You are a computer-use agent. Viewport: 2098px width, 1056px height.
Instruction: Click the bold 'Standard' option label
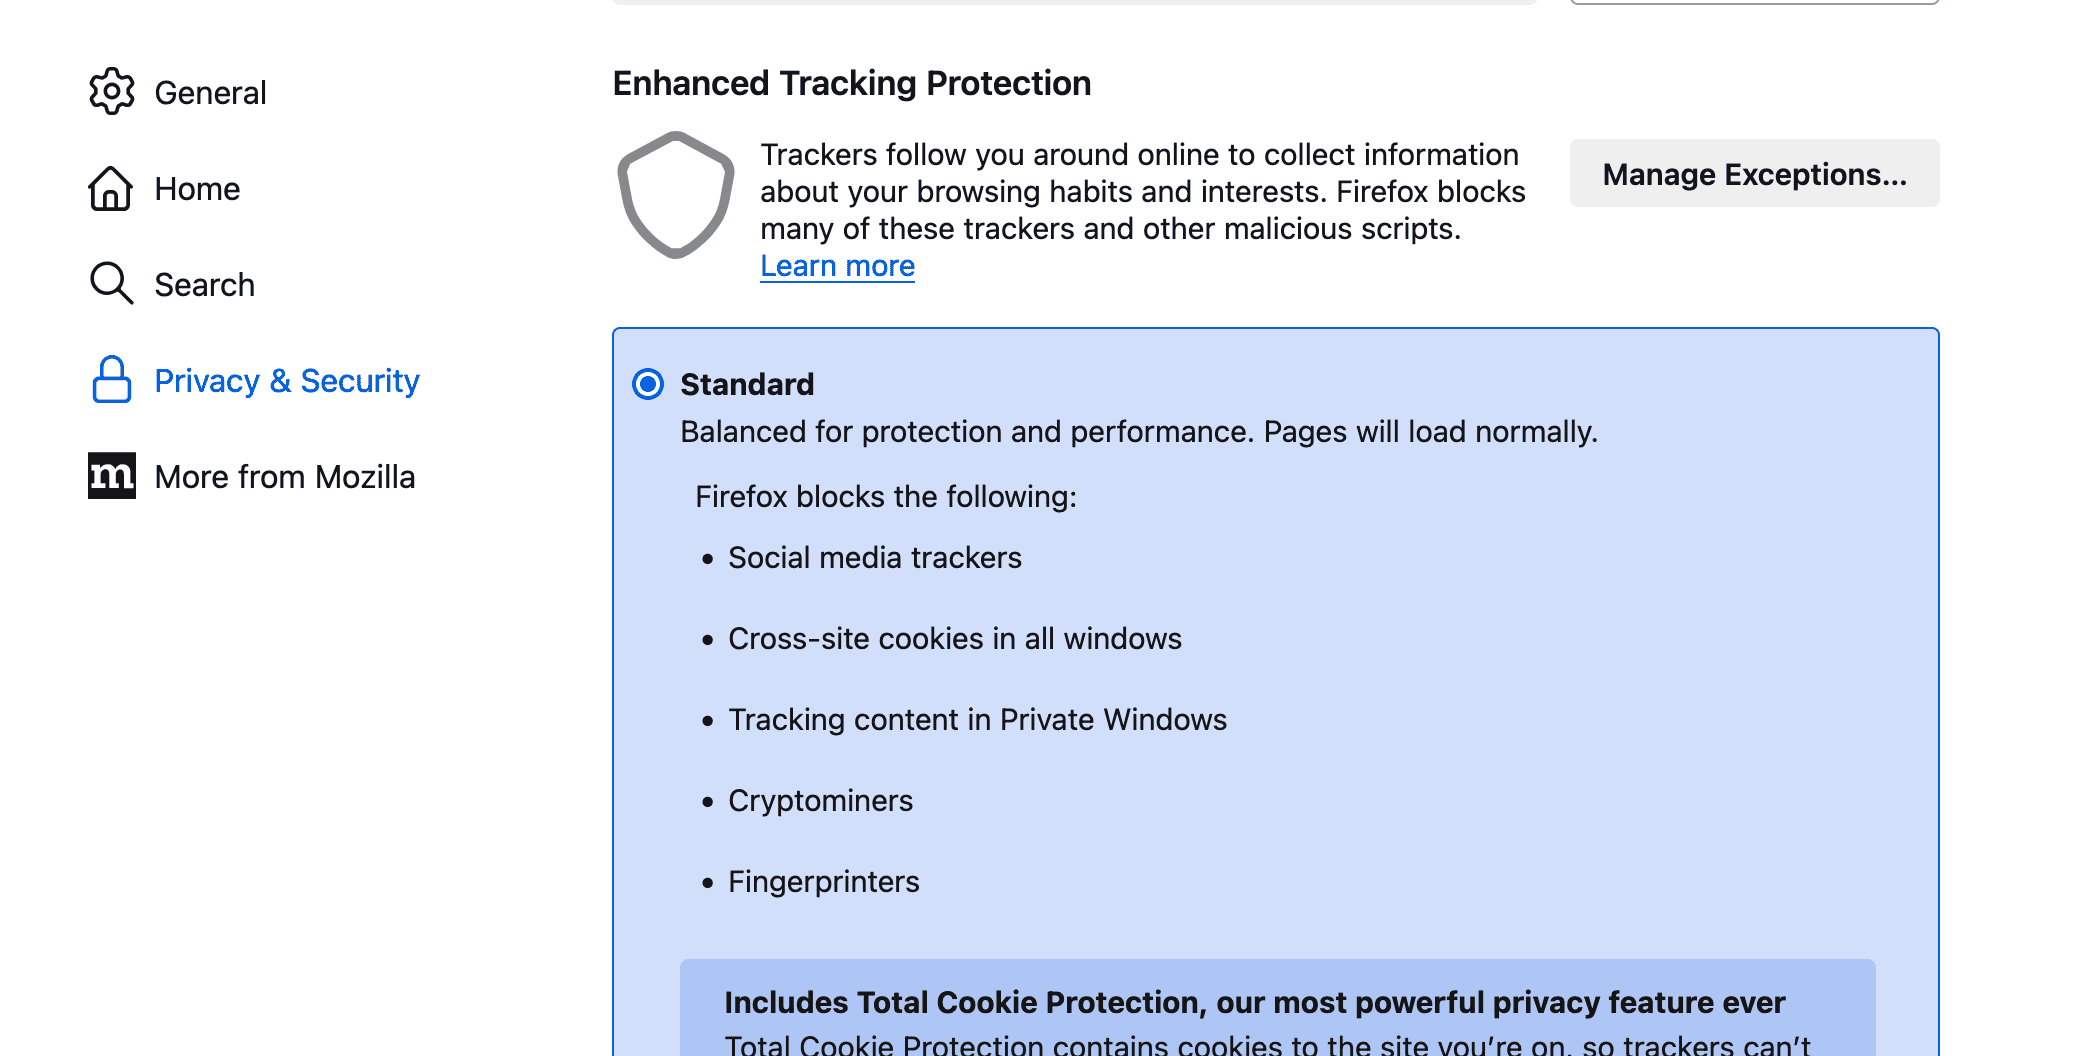click(747, 384)
